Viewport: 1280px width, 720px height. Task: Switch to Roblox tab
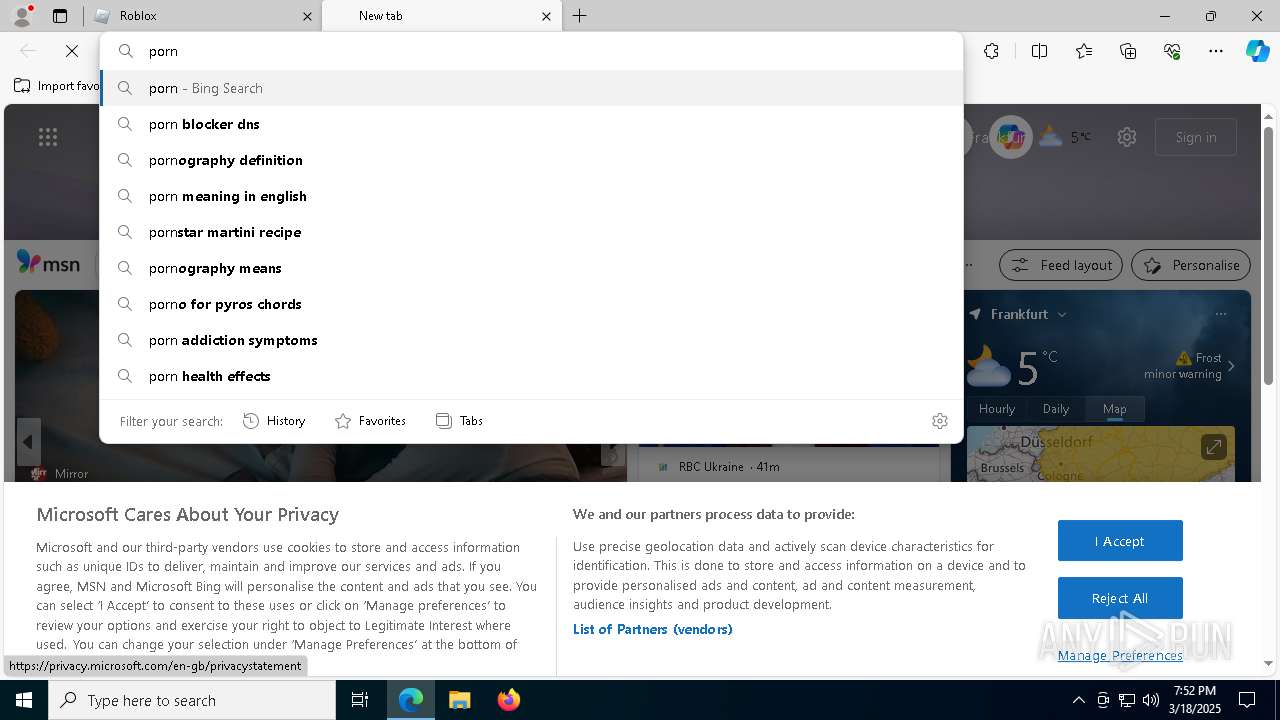click(205, 16)
